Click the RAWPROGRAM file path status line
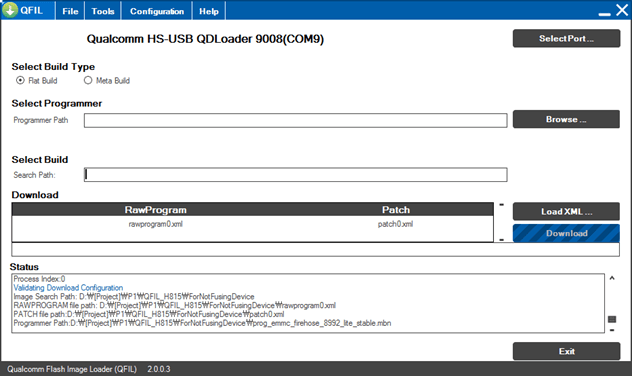The height and width of the screenshot is (376, 632). point(175,305)
